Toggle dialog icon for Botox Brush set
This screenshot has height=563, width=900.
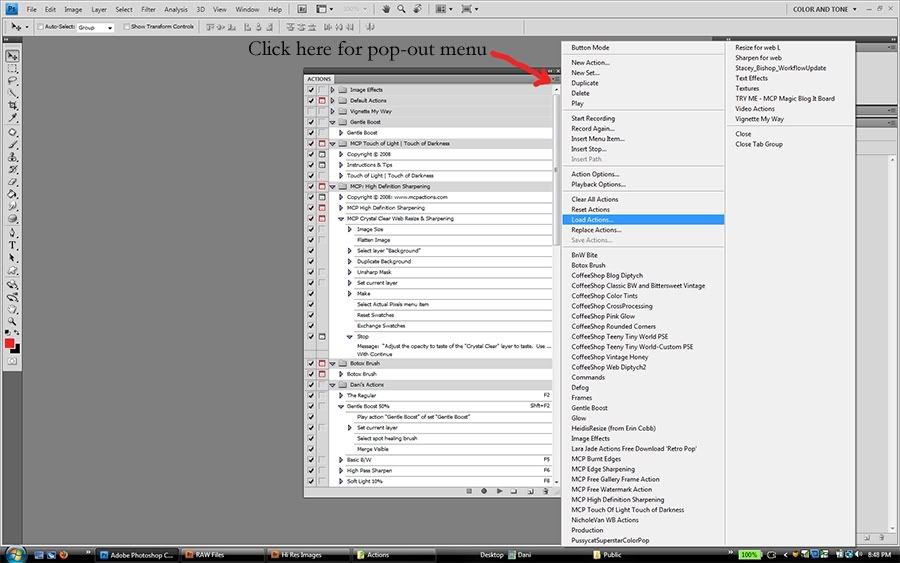point(322,363)
